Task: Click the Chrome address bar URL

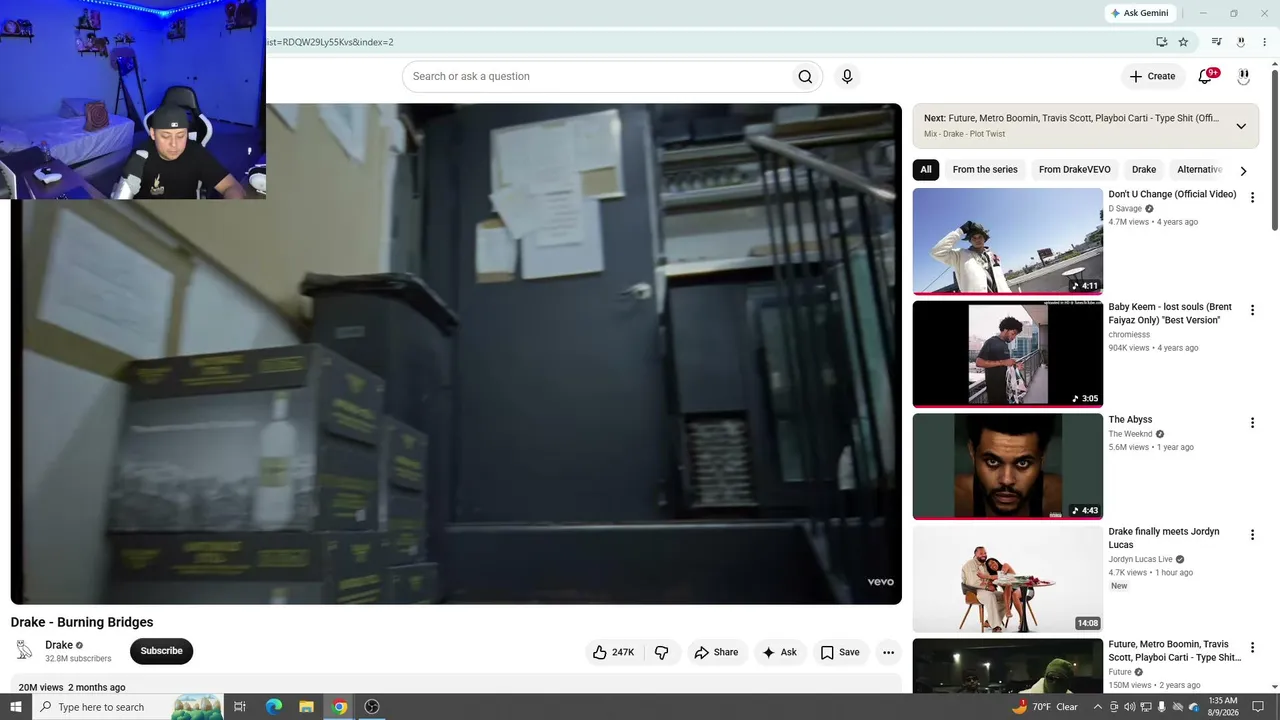Action: pyautogui.click(x=330, y=42)
